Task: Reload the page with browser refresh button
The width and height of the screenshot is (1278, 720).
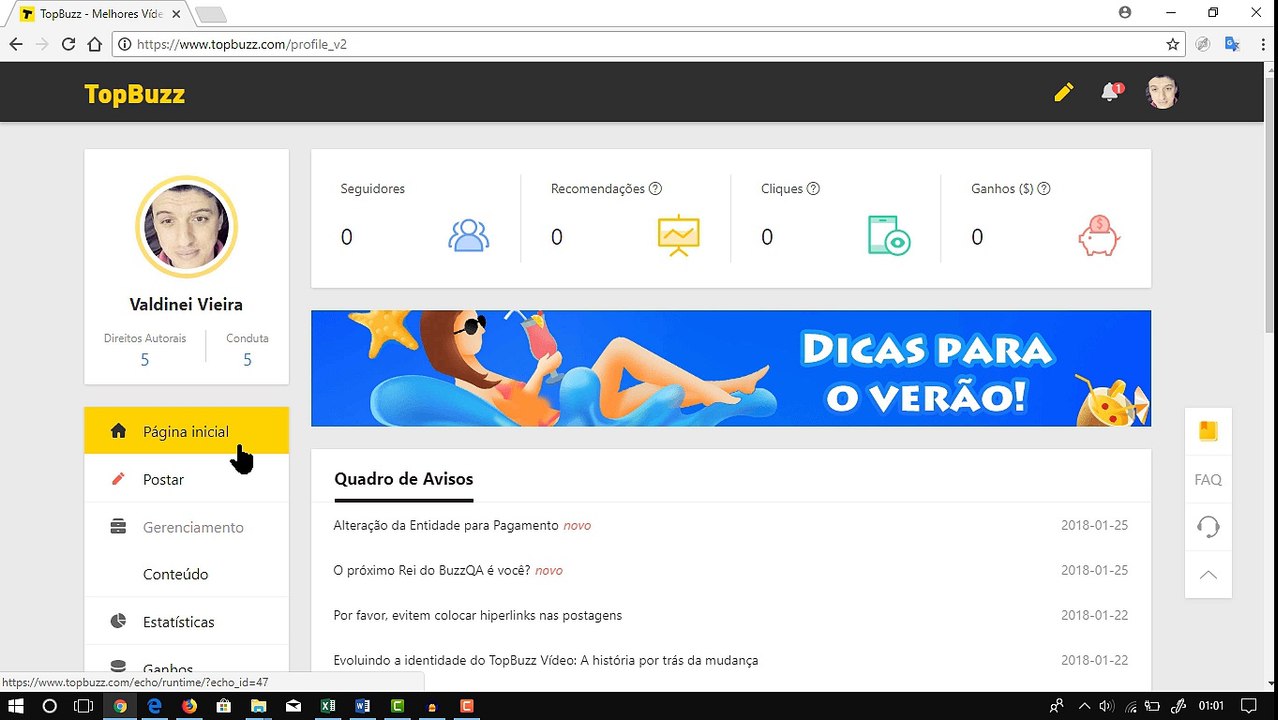Action: (68, 44)
